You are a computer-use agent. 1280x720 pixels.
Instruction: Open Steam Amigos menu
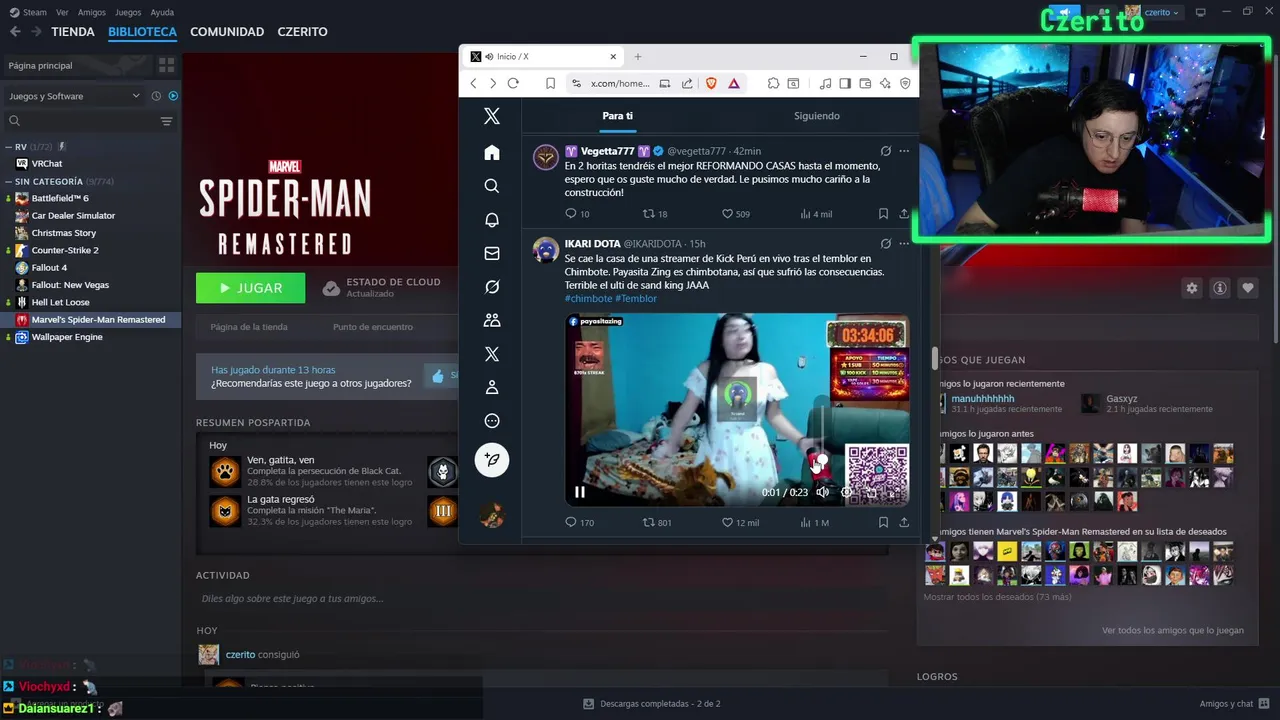92,13
